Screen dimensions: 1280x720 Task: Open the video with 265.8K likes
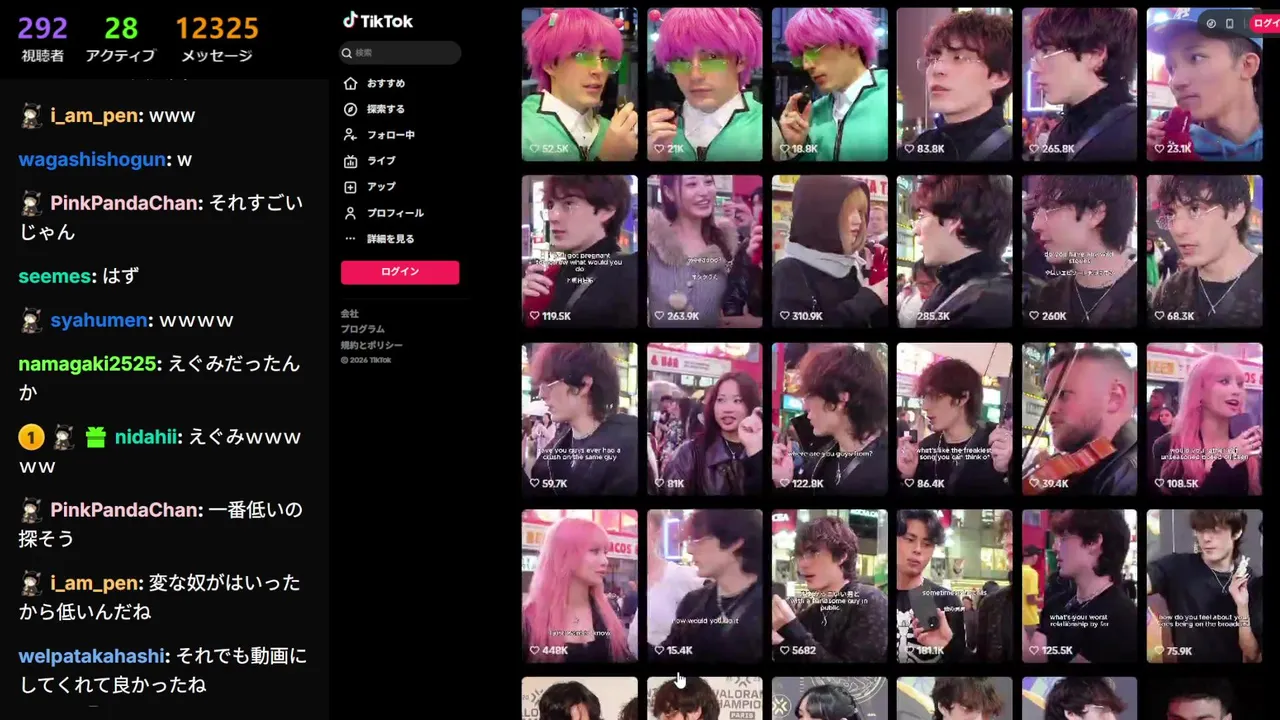[x=1079, y=84]
